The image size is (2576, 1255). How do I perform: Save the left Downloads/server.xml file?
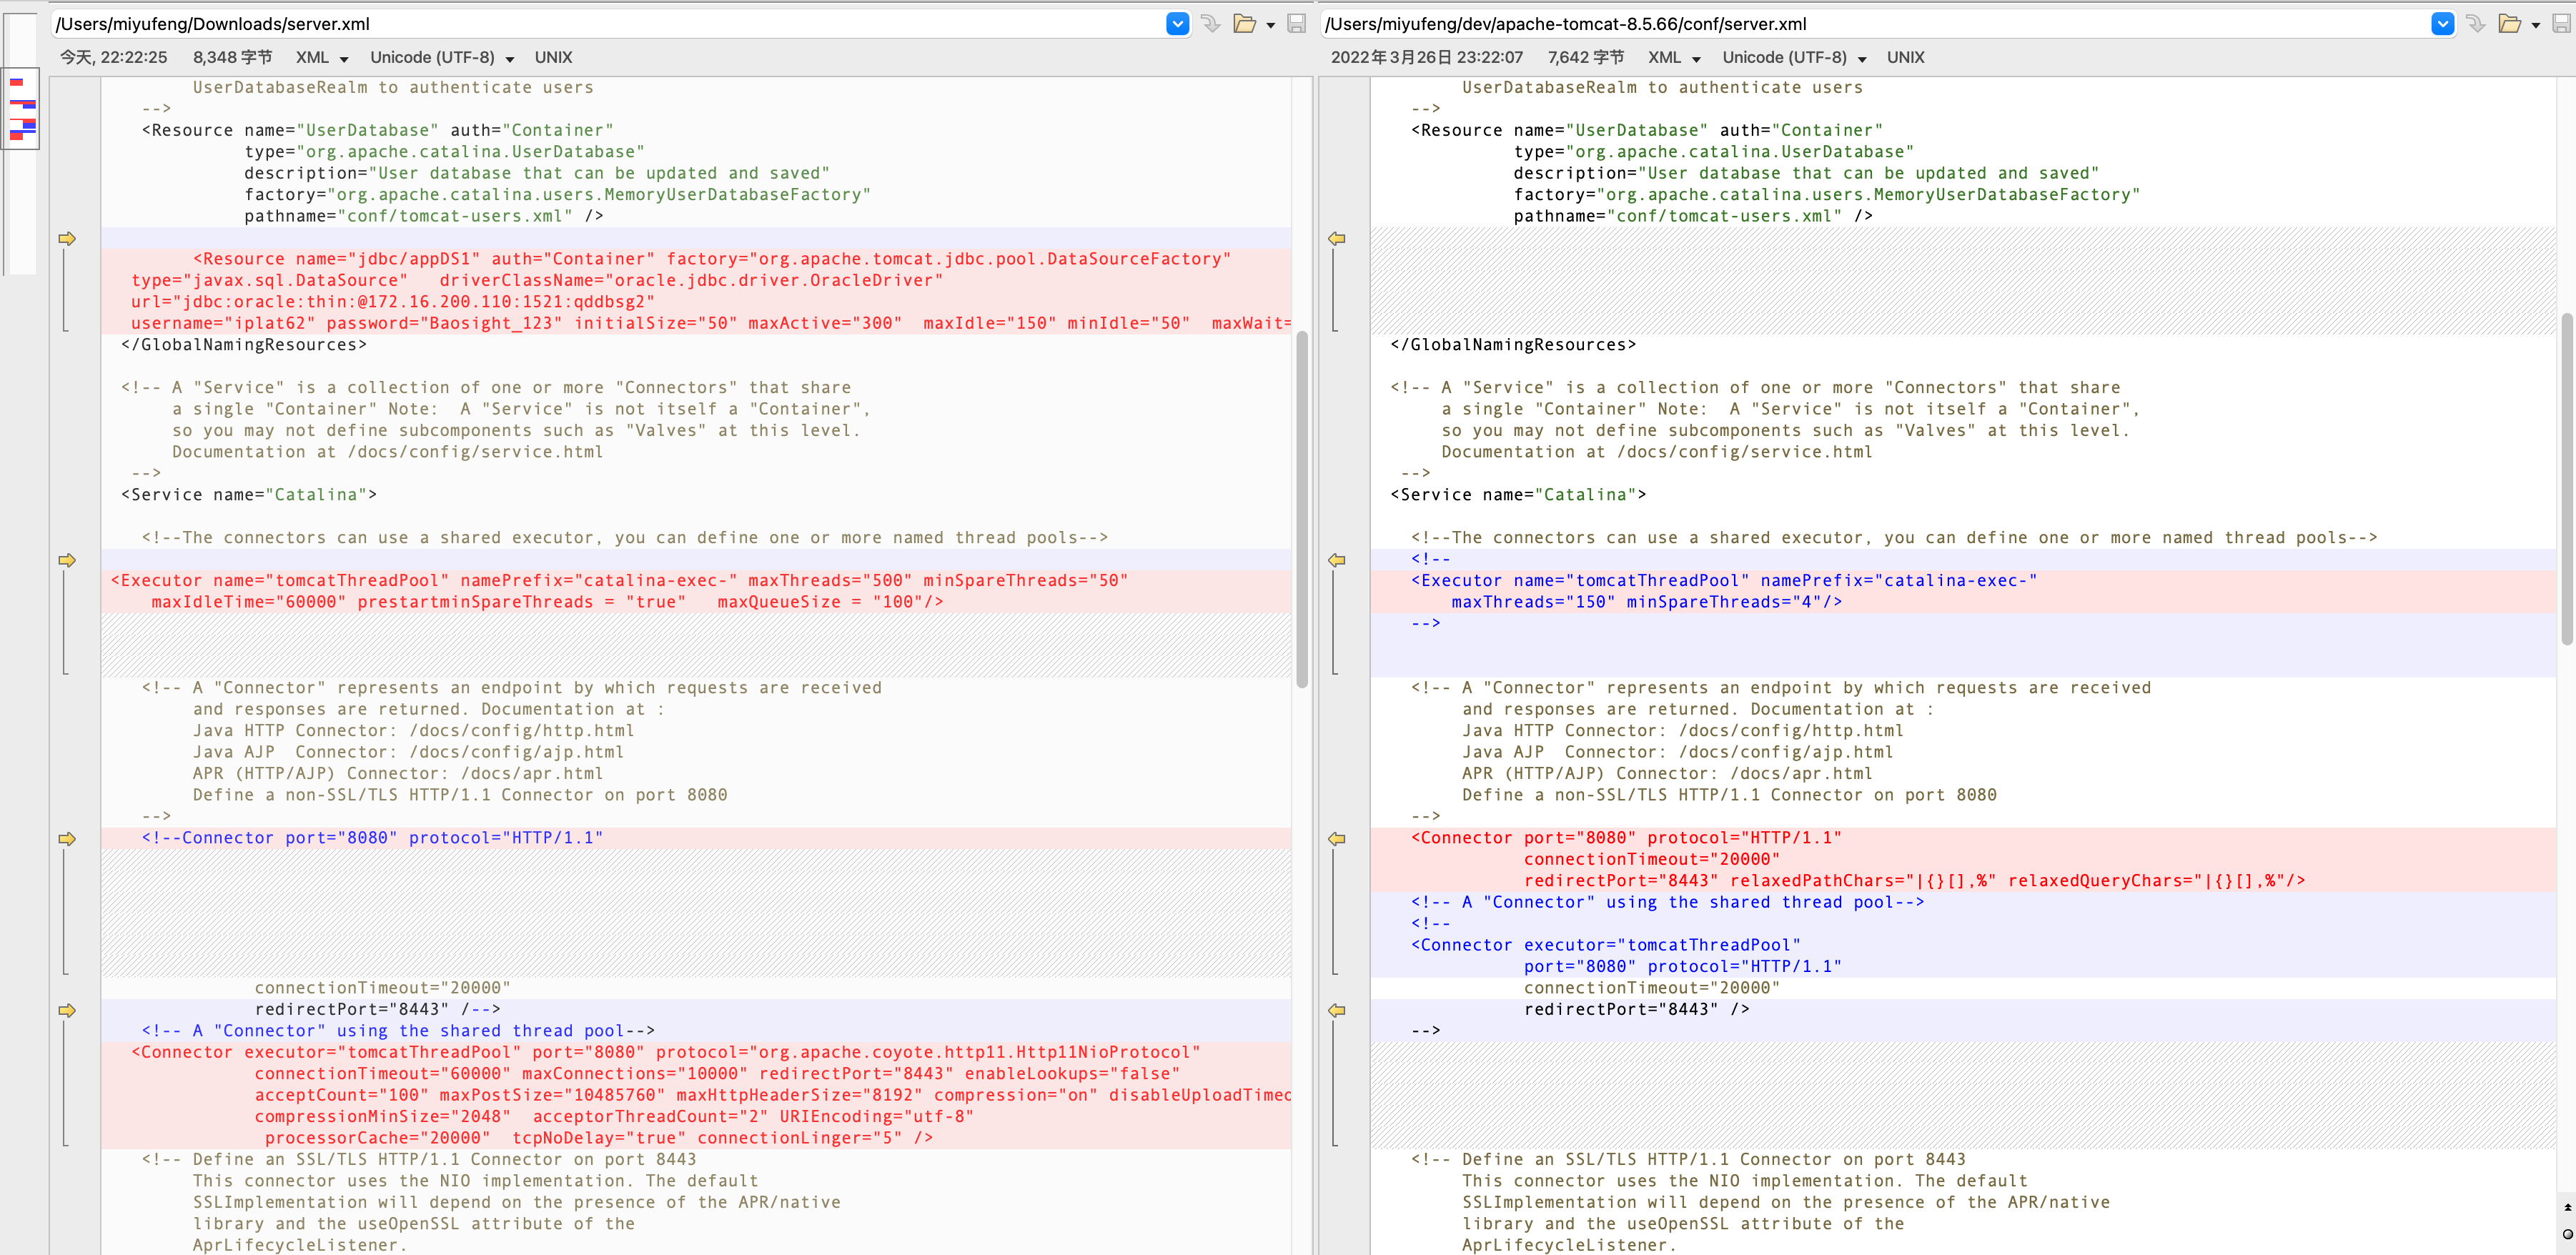point(1296,23)
